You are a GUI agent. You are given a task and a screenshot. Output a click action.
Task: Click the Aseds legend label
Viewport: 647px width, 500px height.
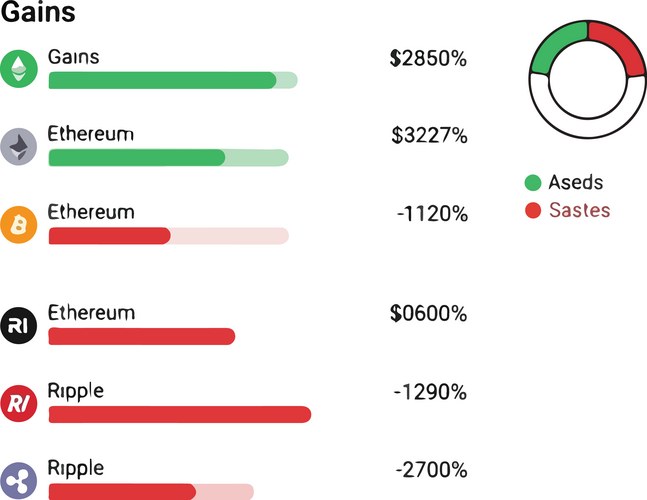coord(576,183)
